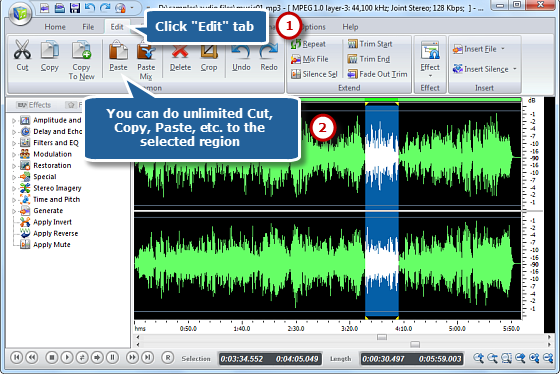Viewport: 560px width, 374px height.
Task: Click the Repeat command
Action: coord(308,44)
